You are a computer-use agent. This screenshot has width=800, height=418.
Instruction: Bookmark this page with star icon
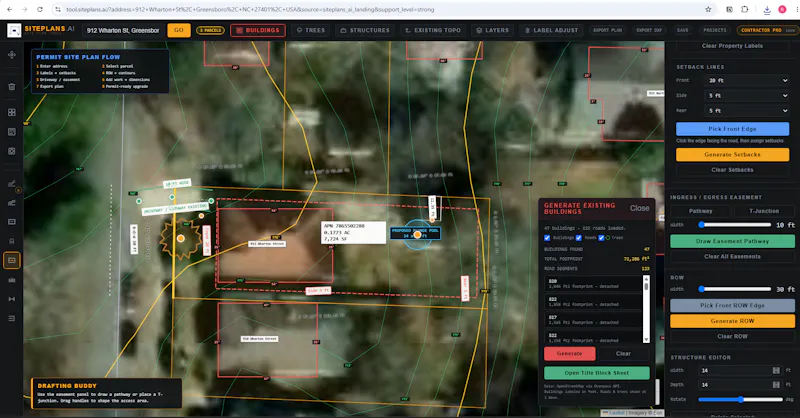click(x=708, y=9)
